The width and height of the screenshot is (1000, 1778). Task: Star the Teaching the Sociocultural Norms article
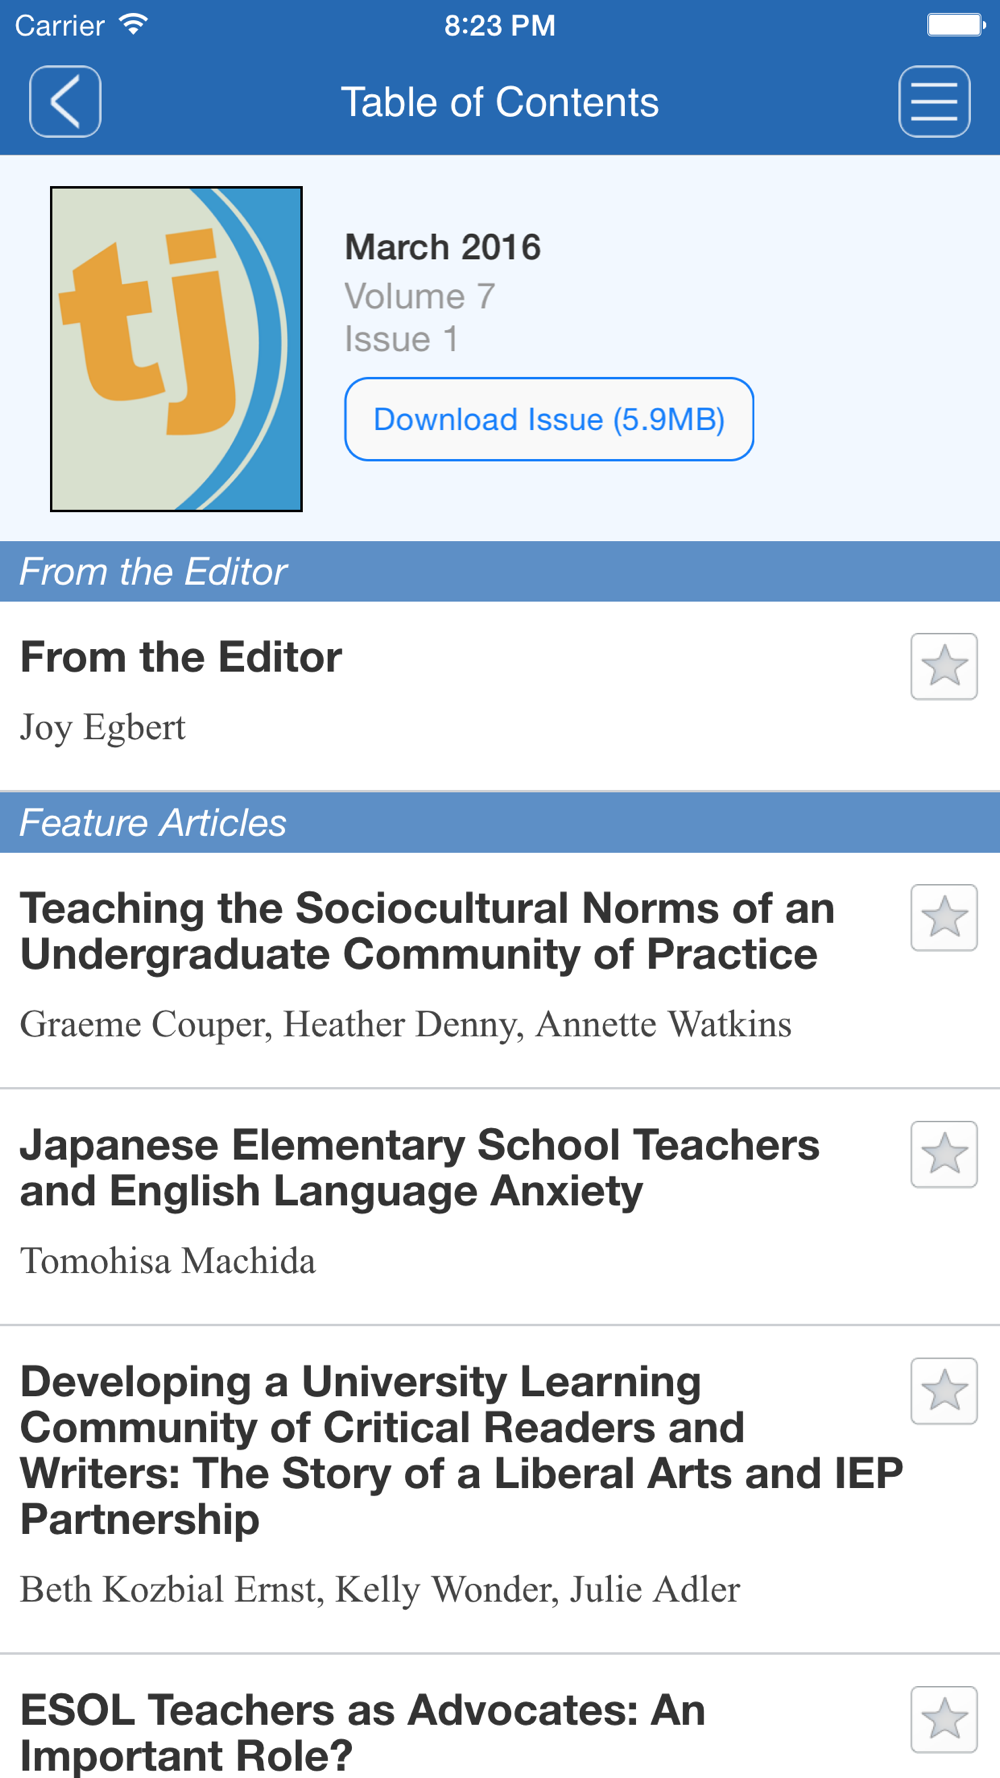(944, 917)
